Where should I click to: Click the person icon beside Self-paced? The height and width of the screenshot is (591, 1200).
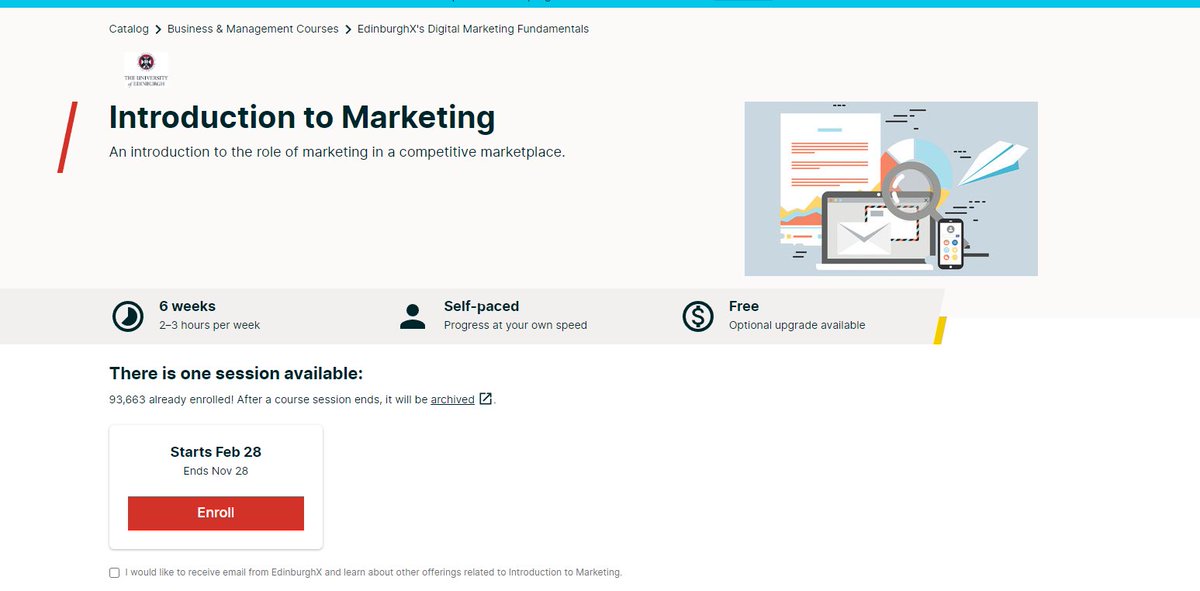tap(412, 317)
